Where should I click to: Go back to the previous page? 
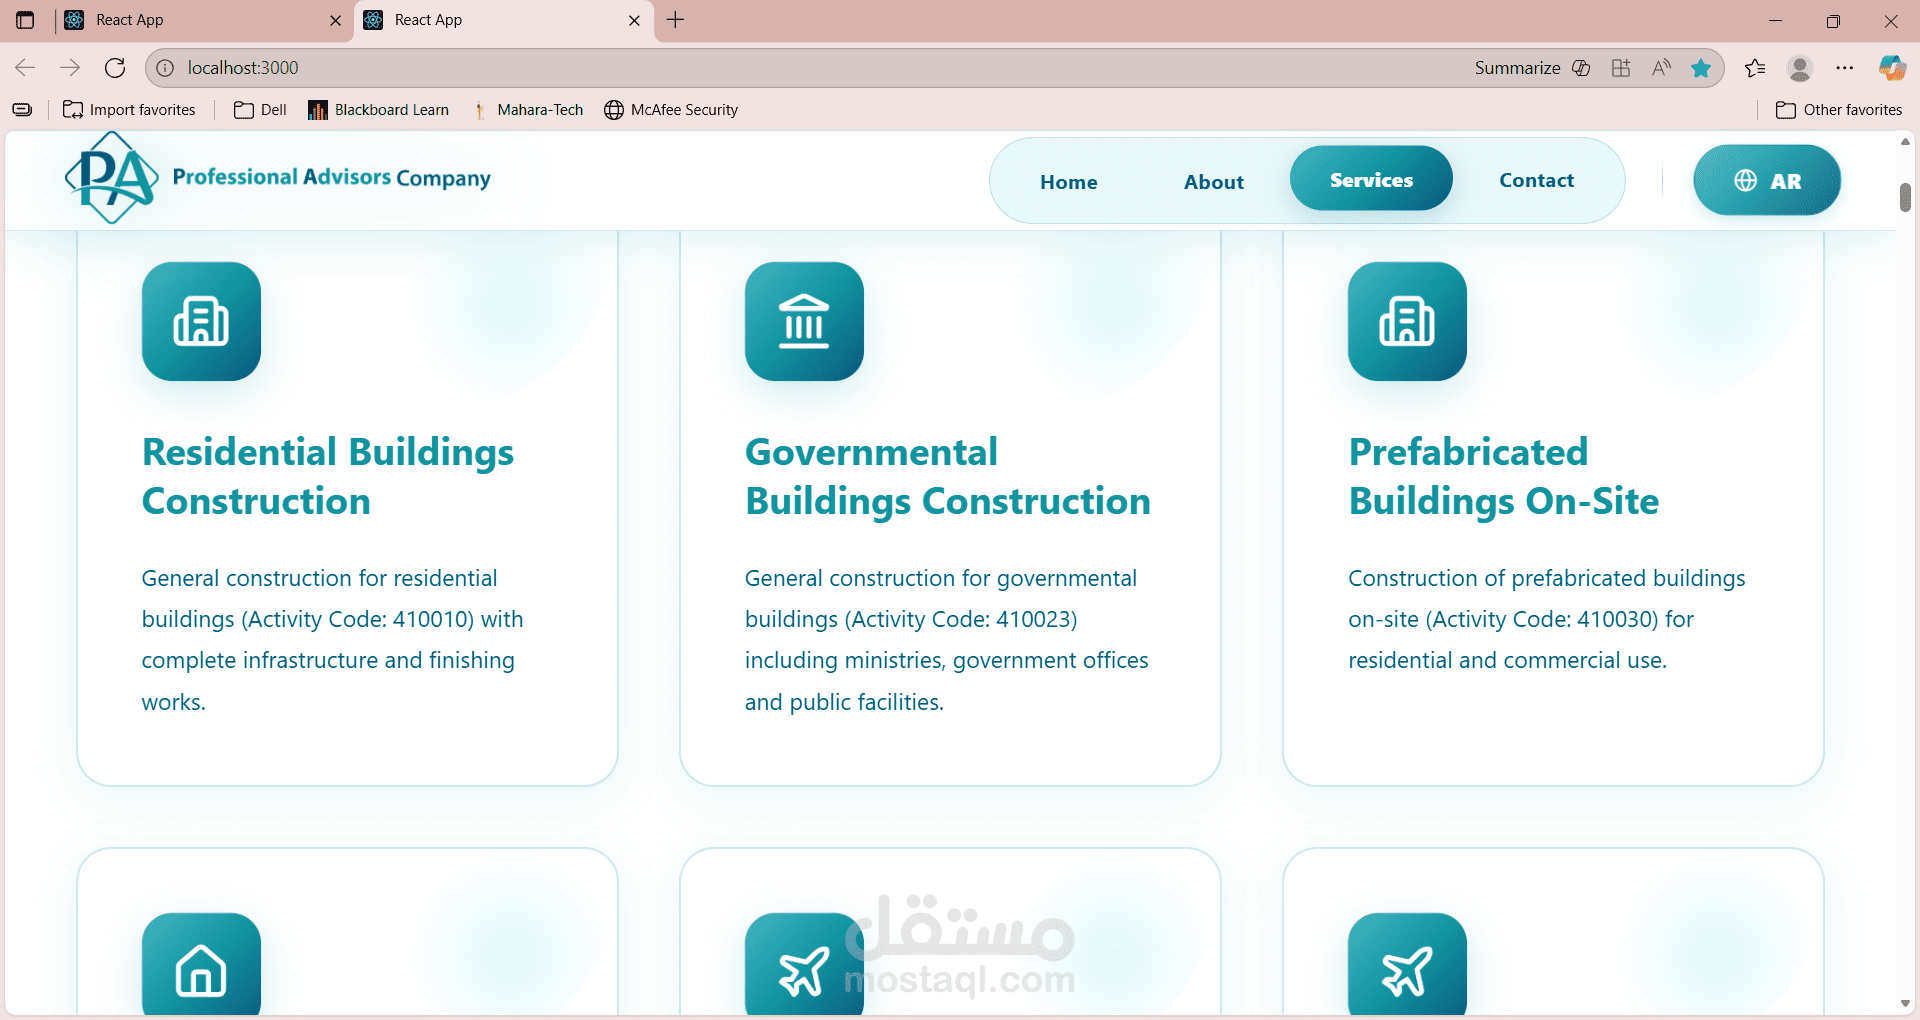point(25,68)
